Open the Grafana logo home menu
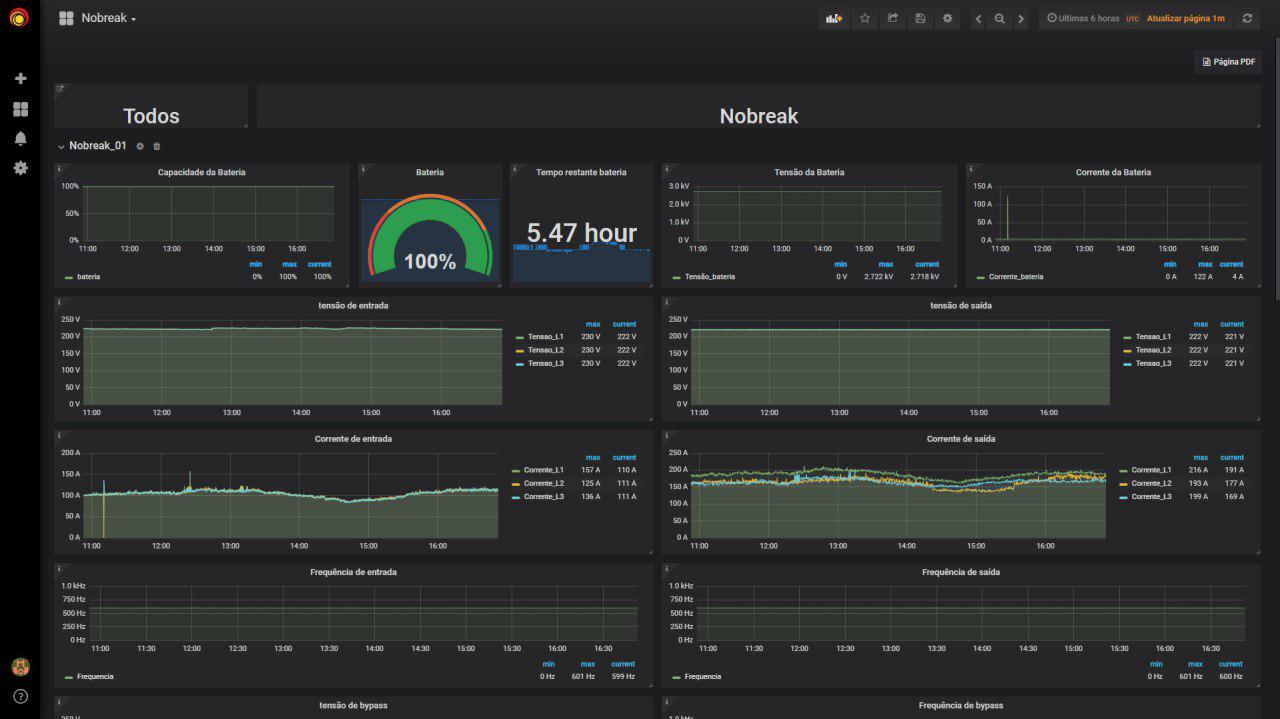The height and width of the screenshot is (719, 1280). pos(19,18)
